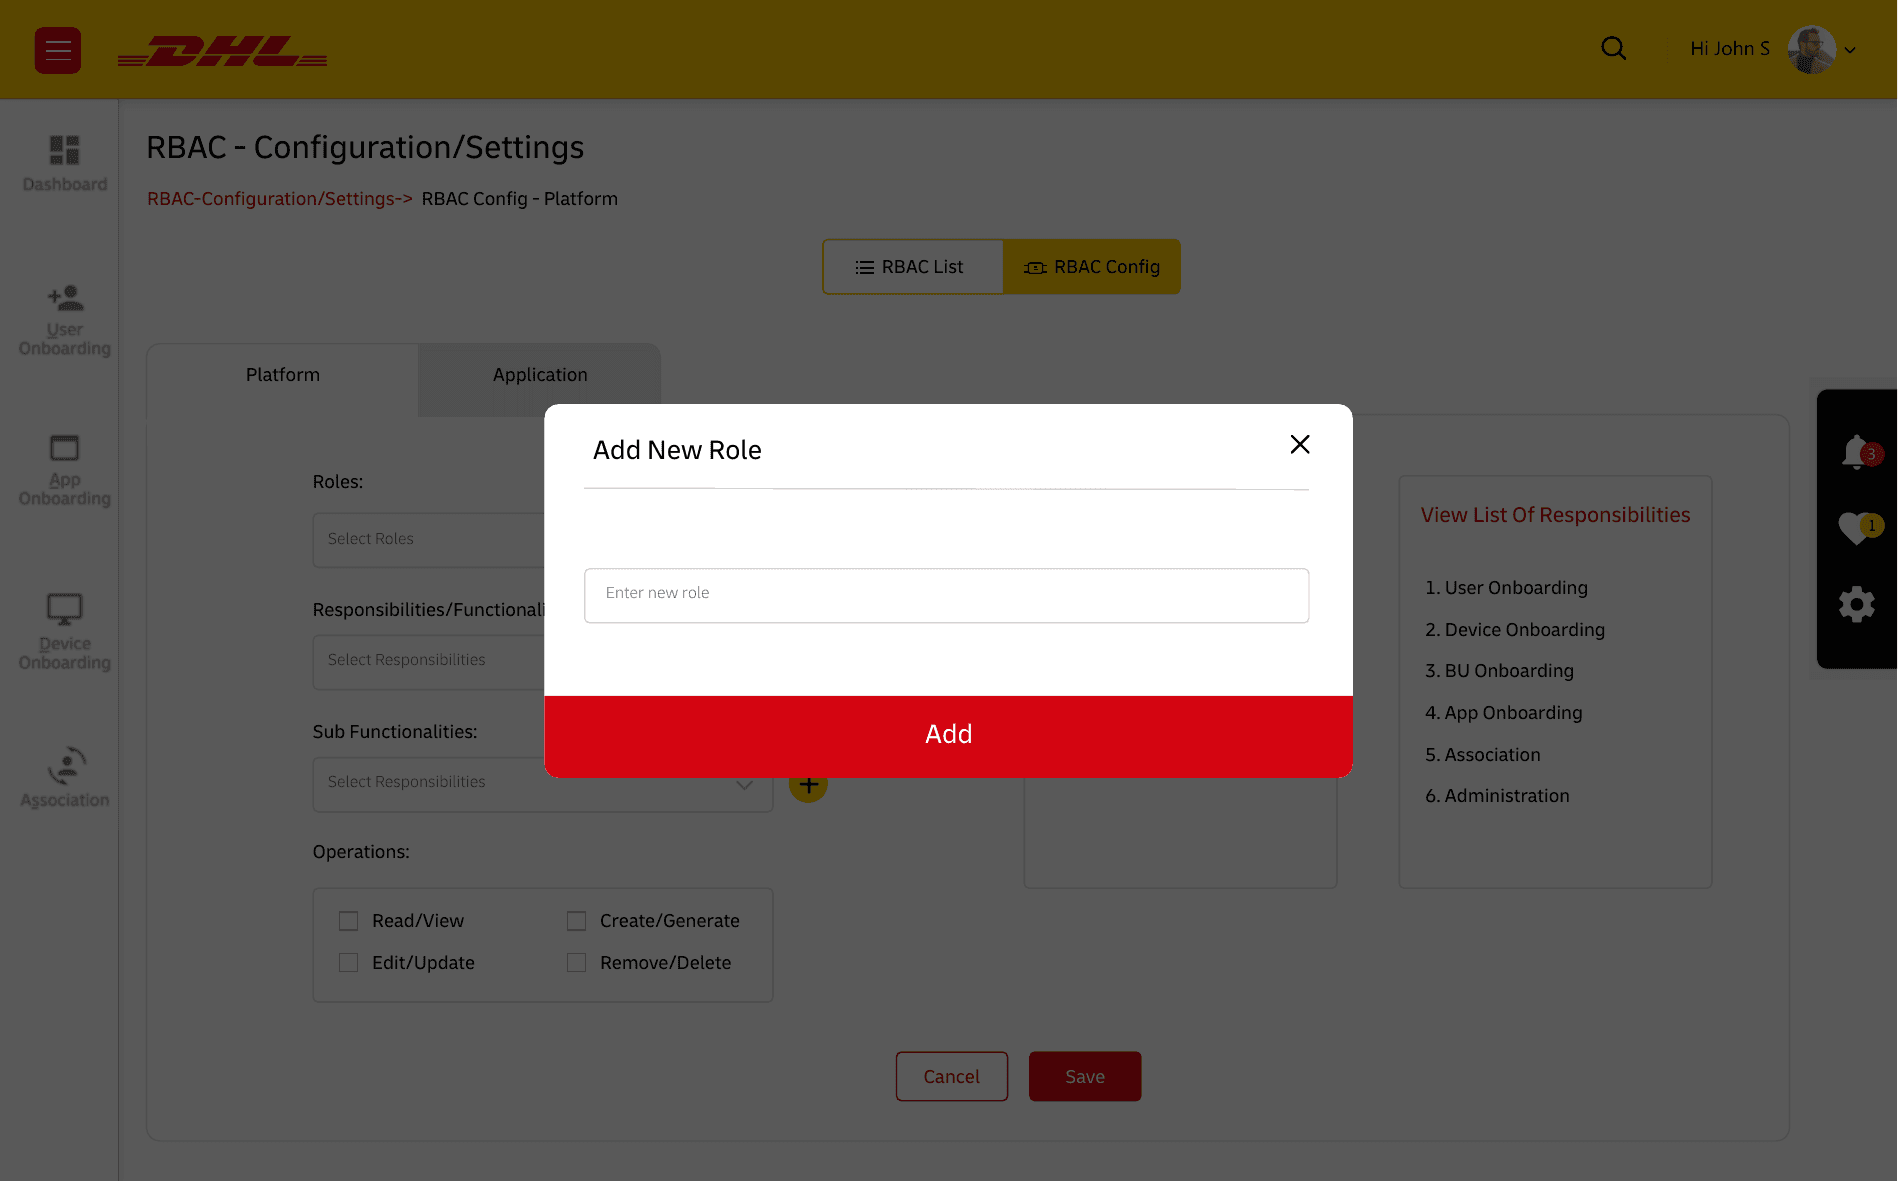Click the DHL logo
Screen dimensions: 1898x1181
[x=222, y=51]
